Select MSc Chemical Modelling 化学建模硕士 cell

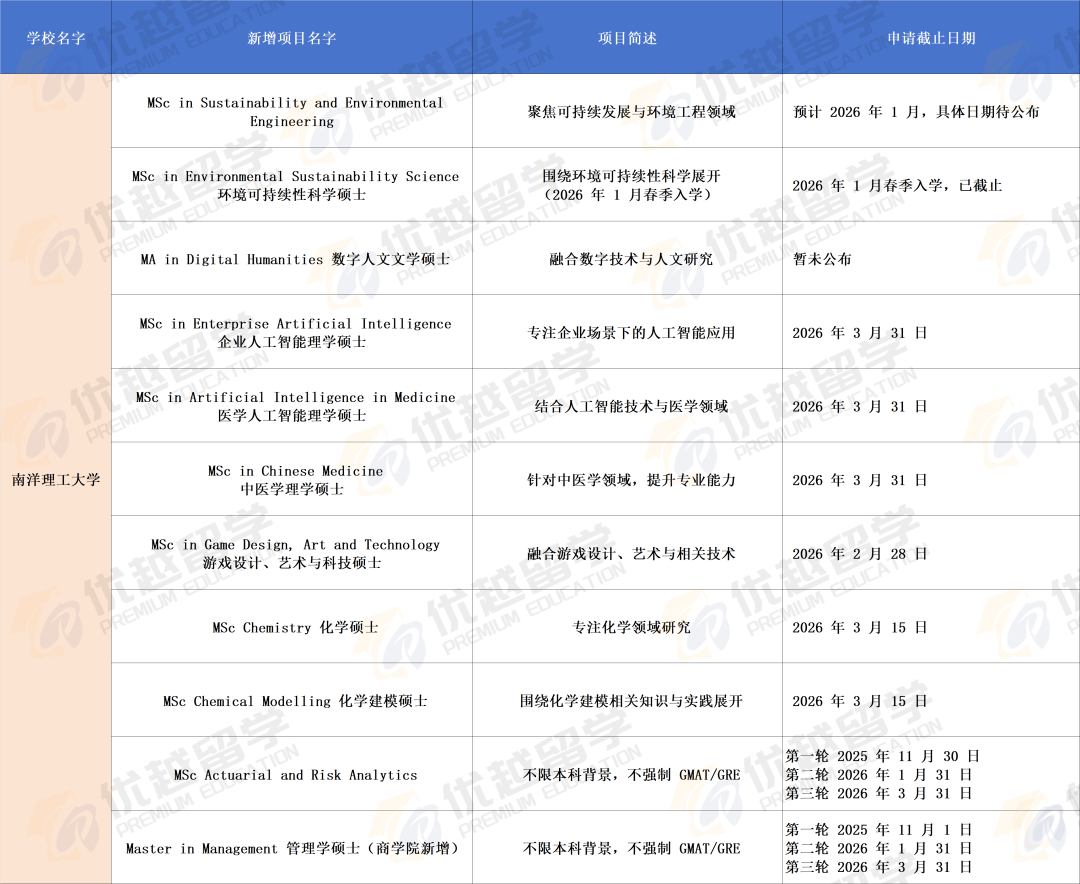click(293, 701)
